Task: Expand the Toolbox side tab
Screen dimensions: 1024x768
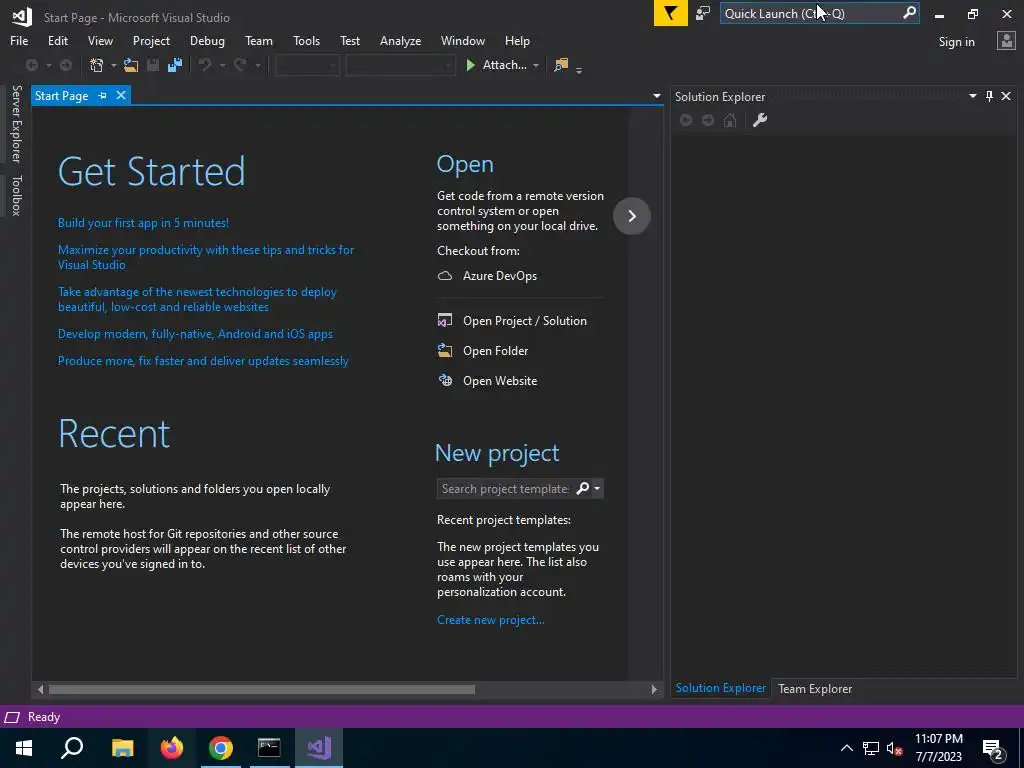Action: pyautogui.click(x=16, y=195)
